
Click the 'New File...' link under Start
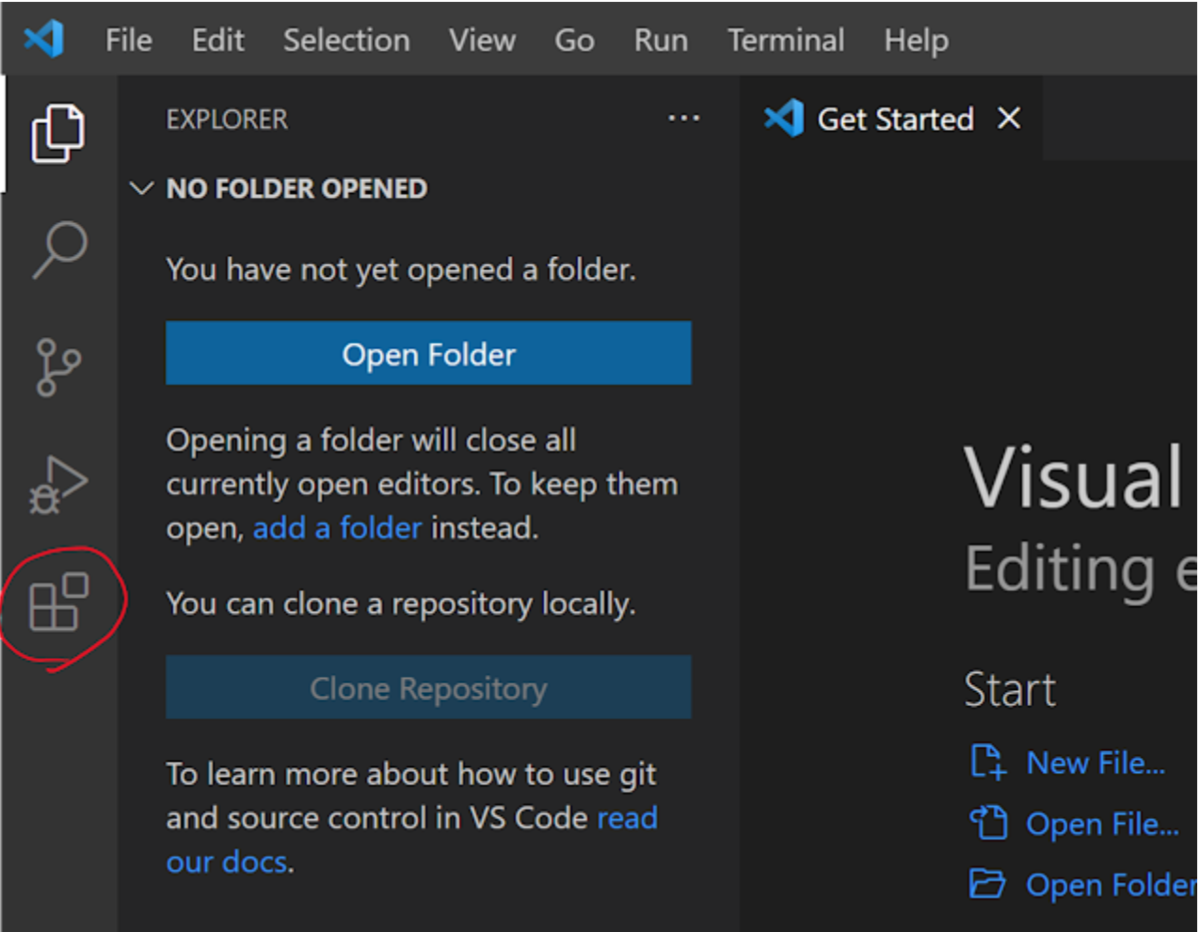1096,763
